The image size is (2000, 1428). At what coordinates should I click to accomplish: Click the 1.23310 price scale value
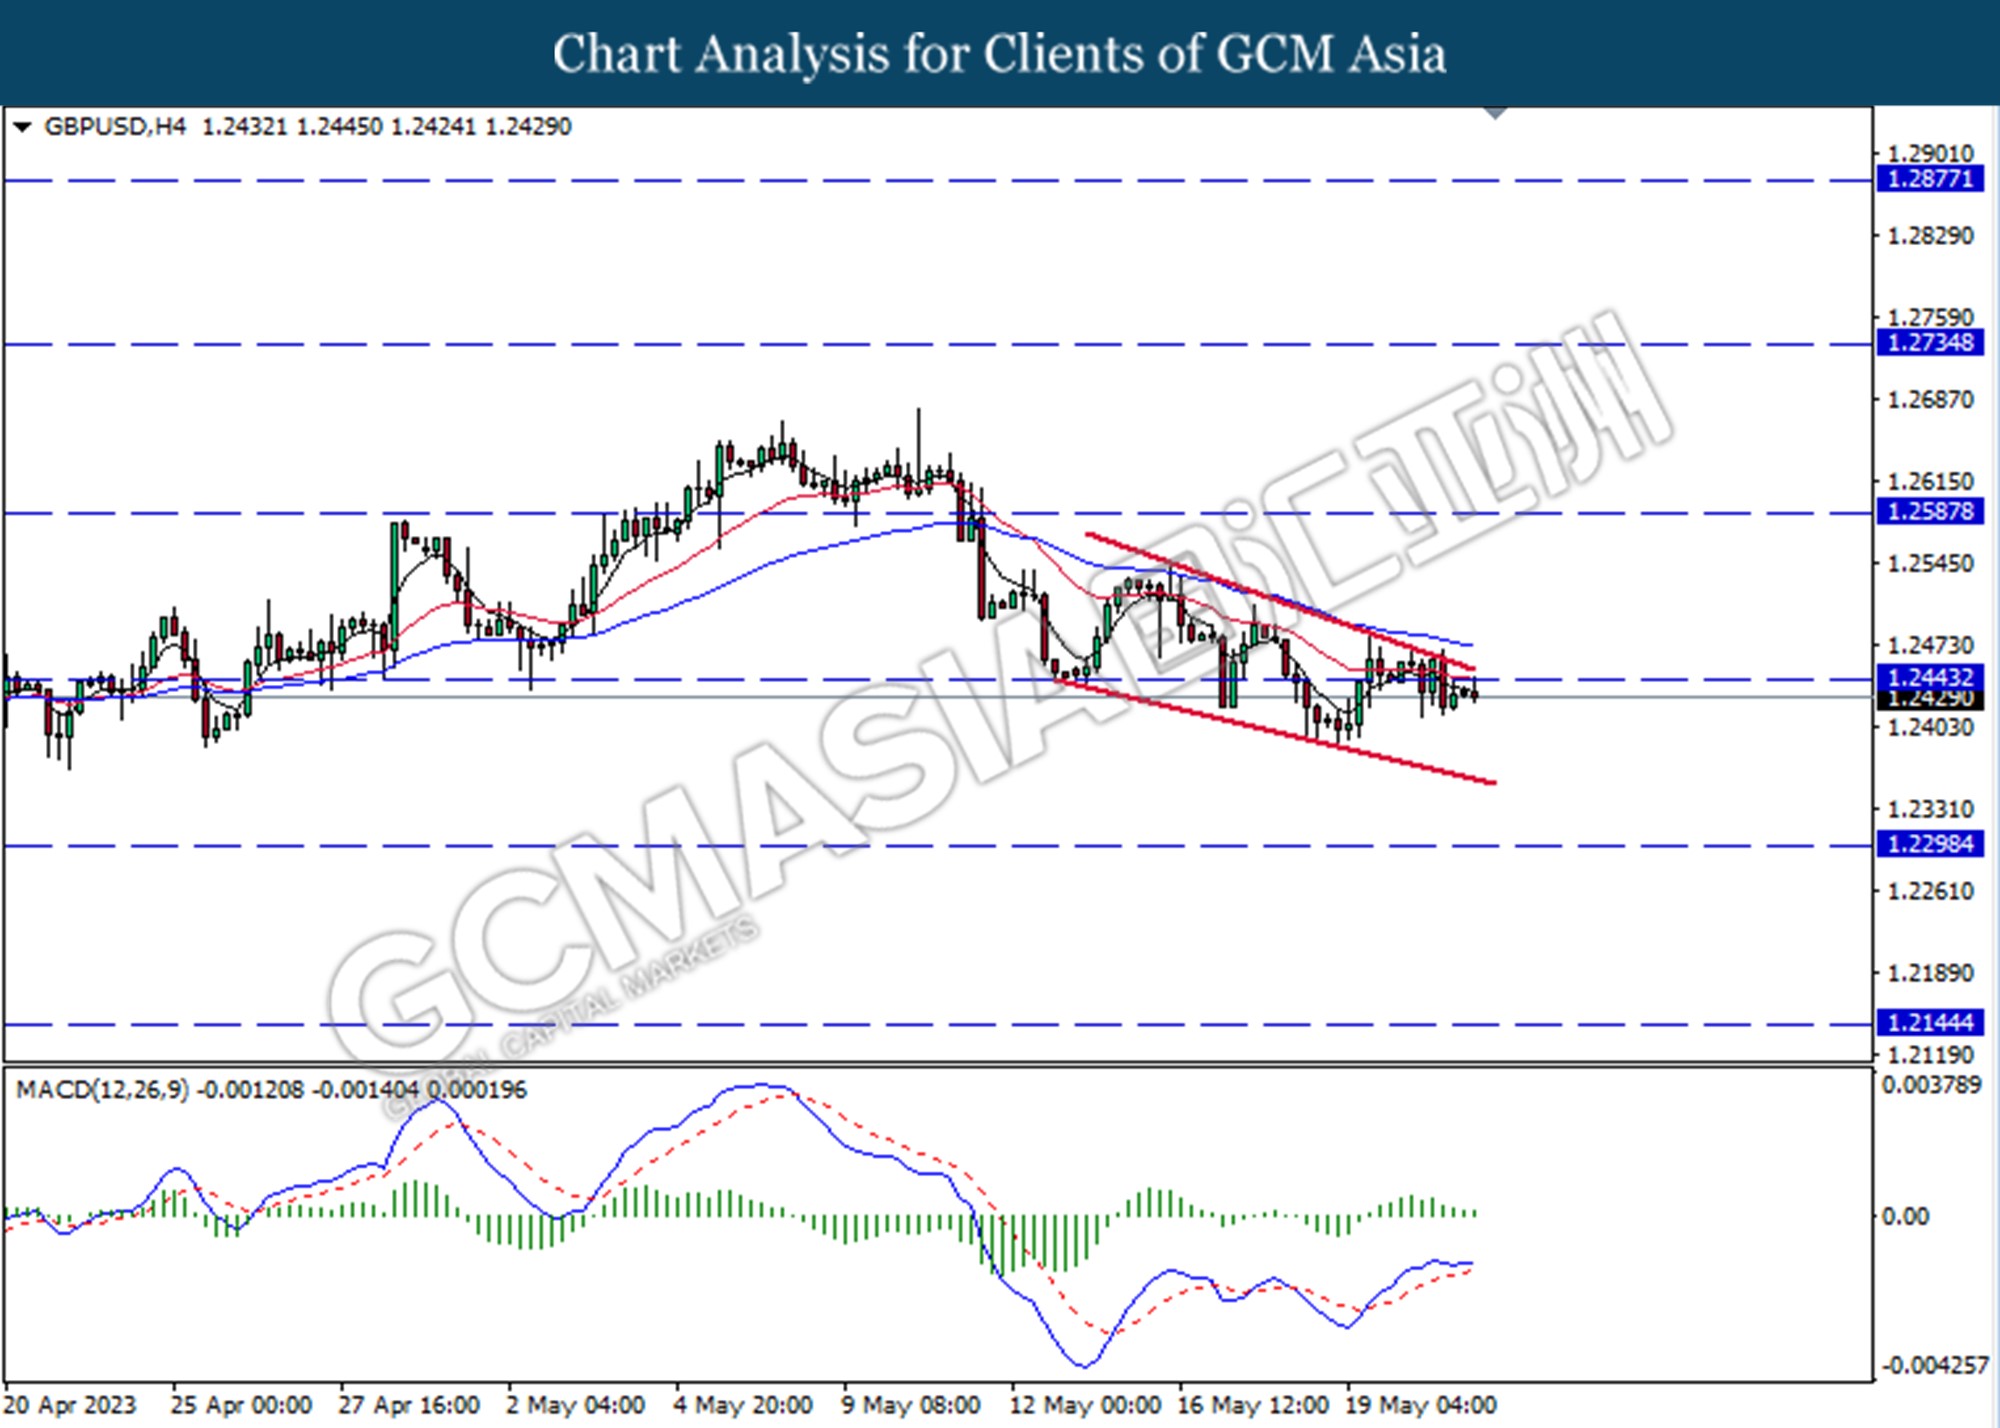(x=1930, y=809)
